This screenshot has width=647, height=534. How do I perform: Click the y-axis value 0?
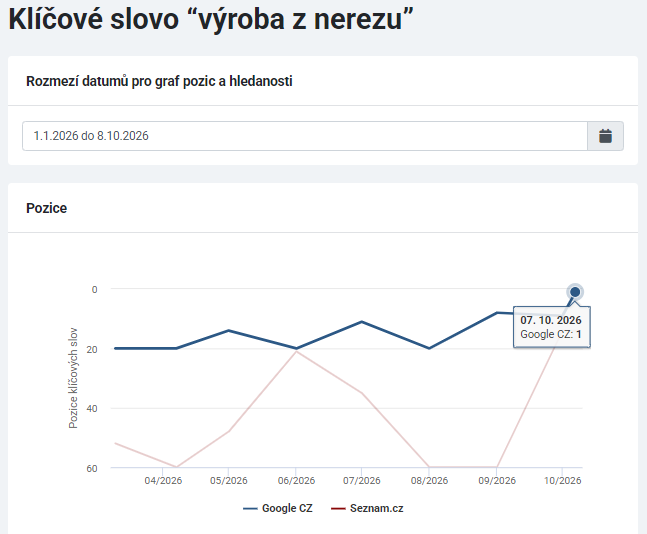(x=94, y=290)
